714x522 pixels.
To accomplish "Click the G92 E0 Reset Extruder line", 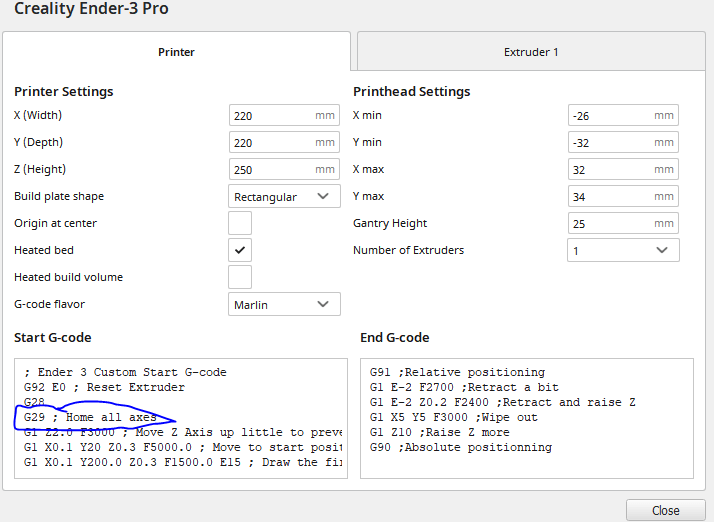I will click(104, 387).
